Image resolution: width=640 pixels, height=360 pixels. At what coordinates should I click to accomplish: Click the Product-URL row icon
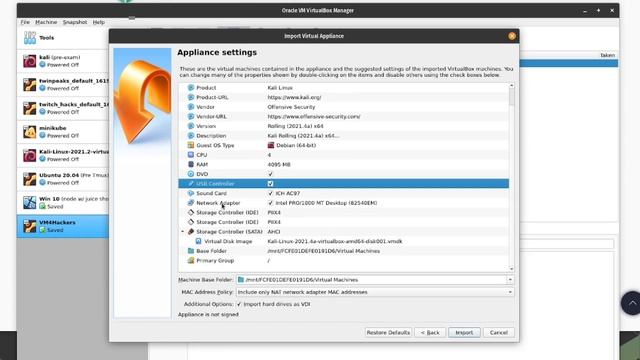pyautogui.click(x=191, y=97)
